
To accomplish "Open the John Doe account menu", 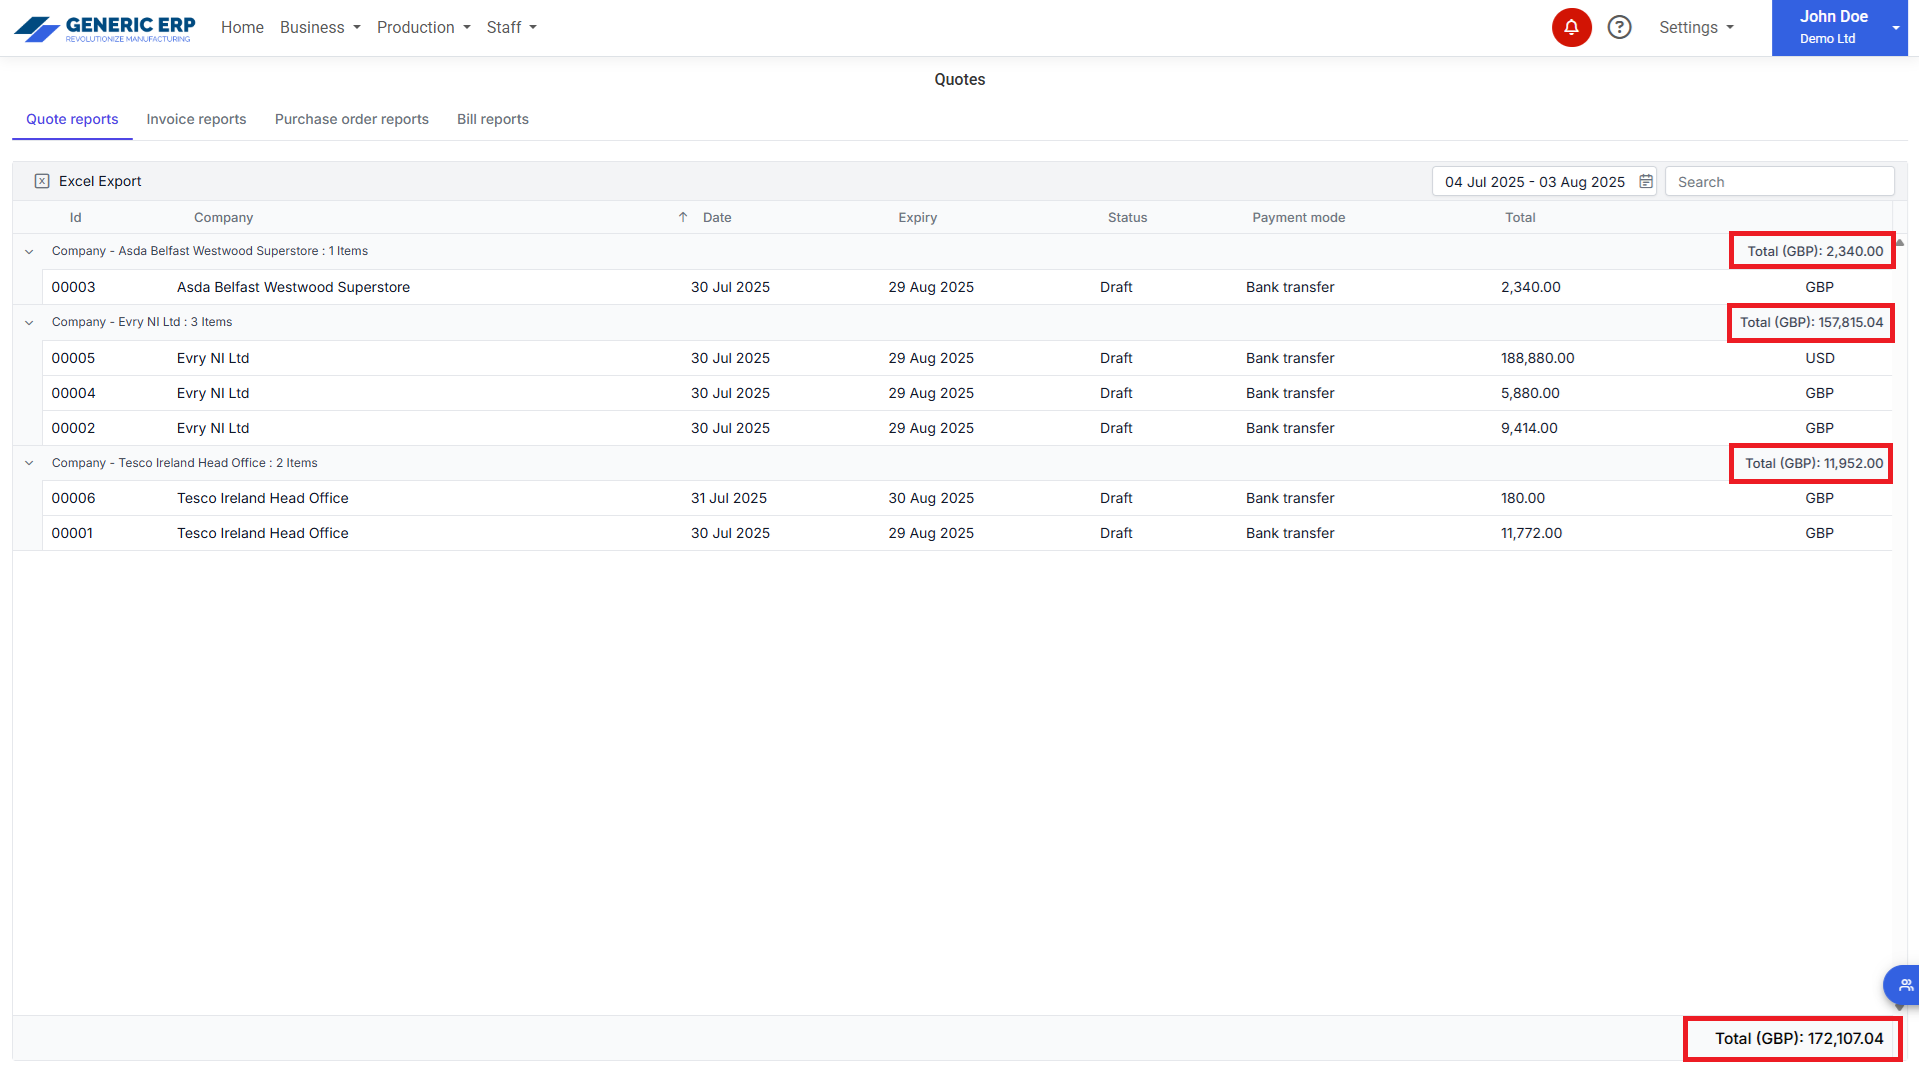I will tap(1839, 28).
